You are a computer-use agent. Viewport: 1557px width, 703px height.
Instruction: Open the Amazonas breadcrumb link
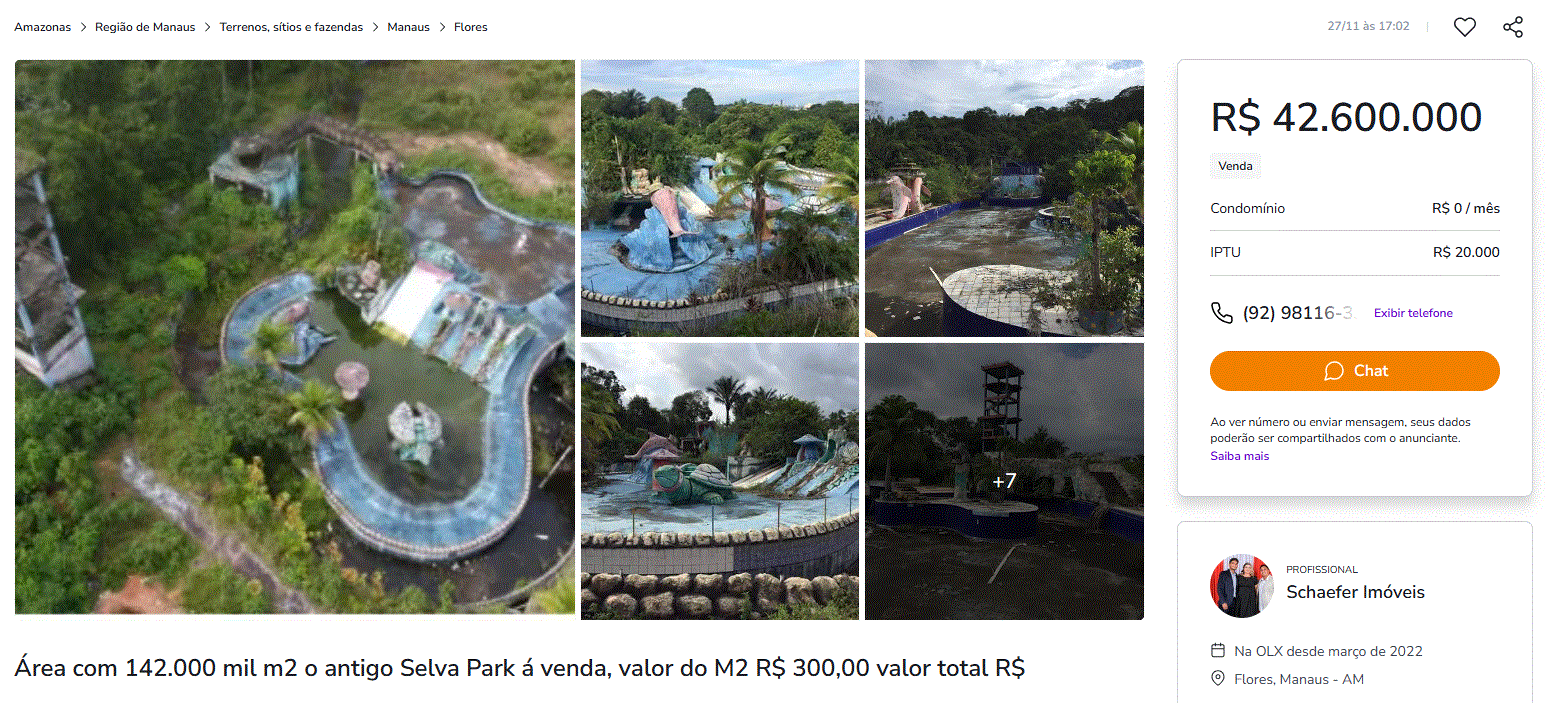point(43,27)
